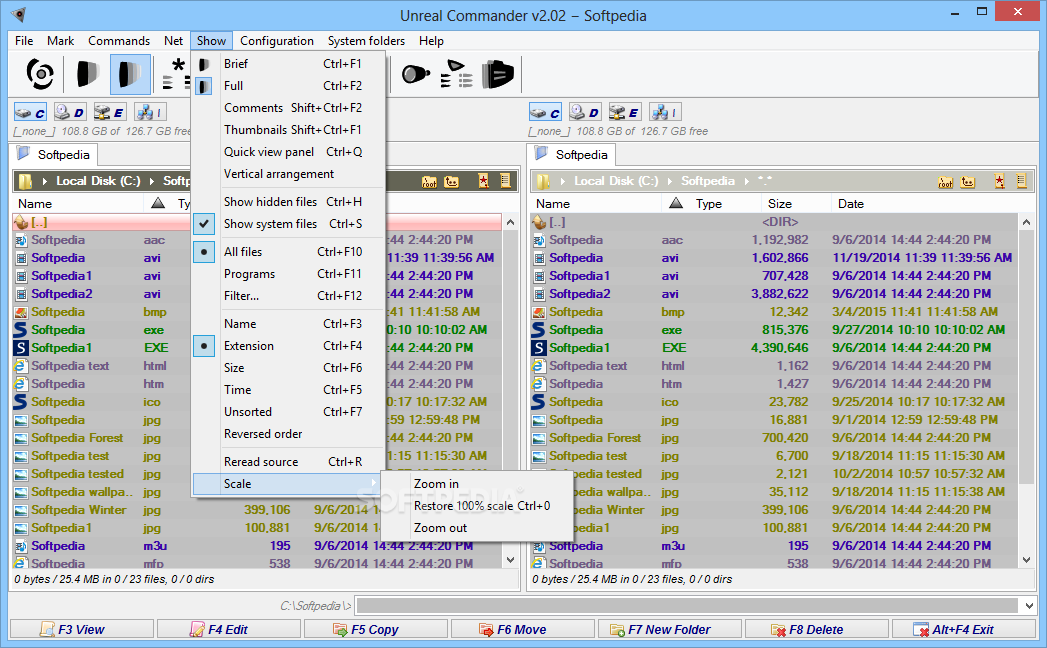Open favorites star icon in right panel
Image resolution: width=1047 pixels, height=648 pixels.
[x=1000, y=180]
